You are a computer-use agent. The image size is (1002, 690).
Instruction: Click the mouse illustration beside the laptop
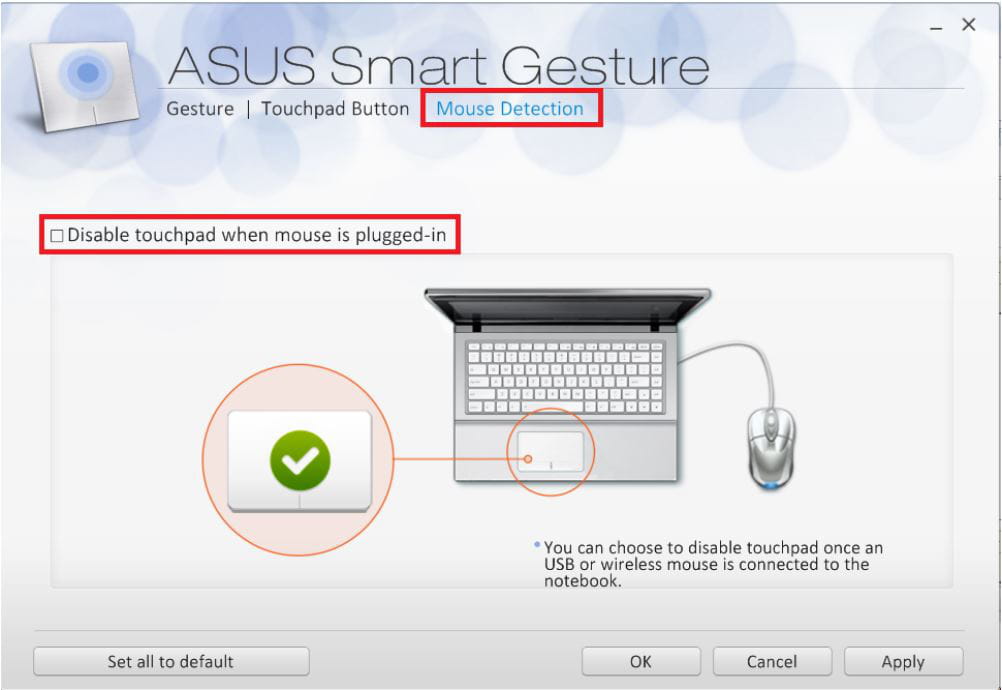(771, 448)
